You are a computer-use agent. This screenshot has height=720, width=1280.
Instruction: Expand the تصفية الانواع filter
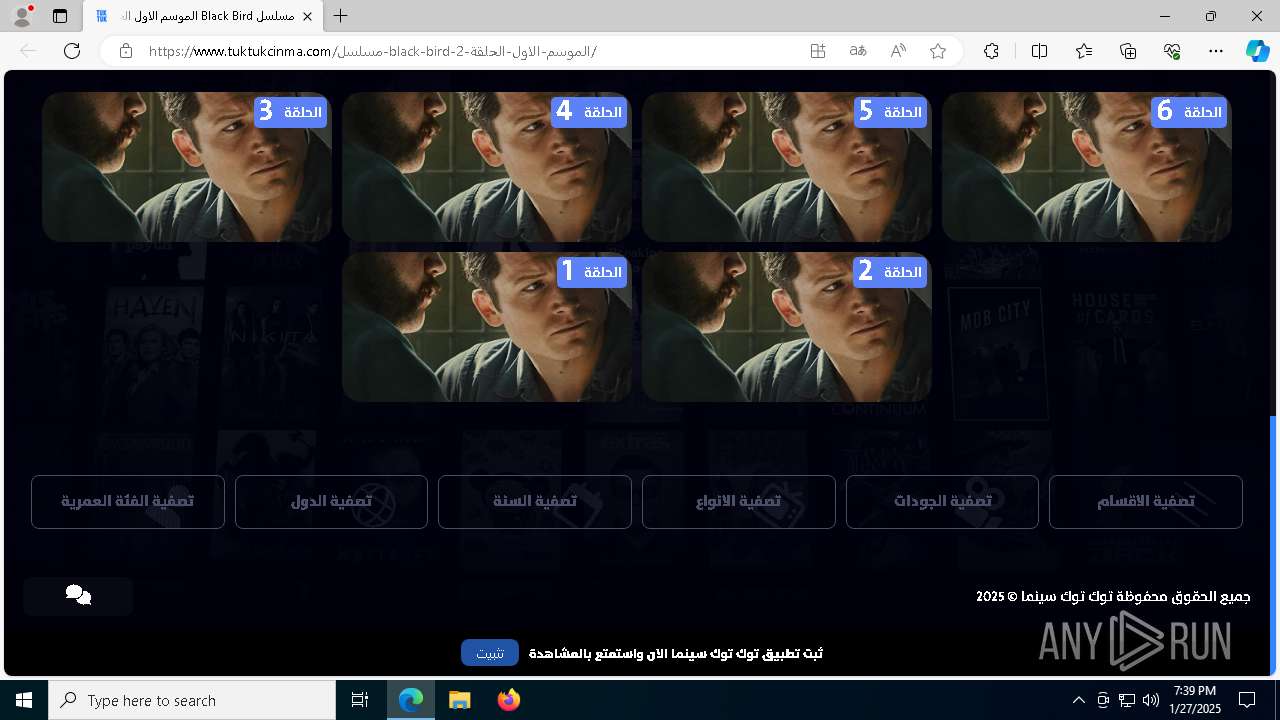tap(739, 502)
